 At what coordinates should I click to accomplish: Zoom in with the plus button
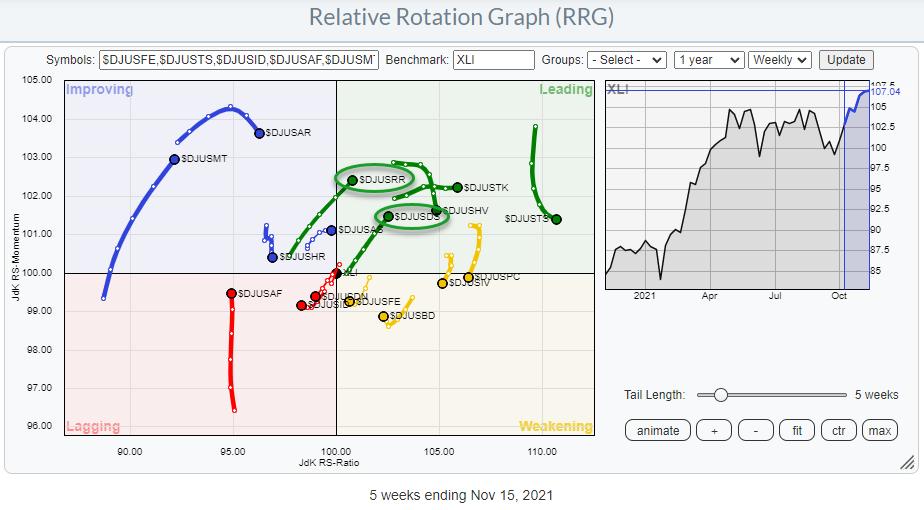(x=714, y=431)
